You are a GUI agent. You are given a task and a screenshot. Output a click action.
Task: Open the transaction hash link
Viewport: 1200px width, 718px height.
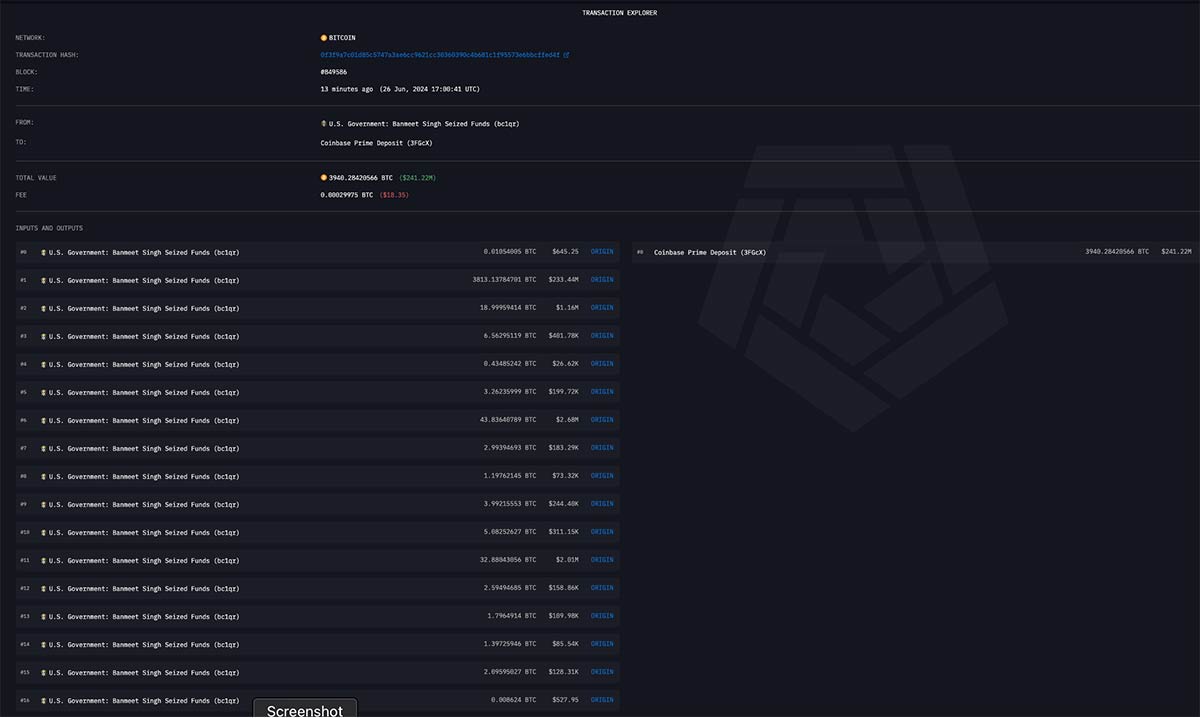[x=440, y=55]
